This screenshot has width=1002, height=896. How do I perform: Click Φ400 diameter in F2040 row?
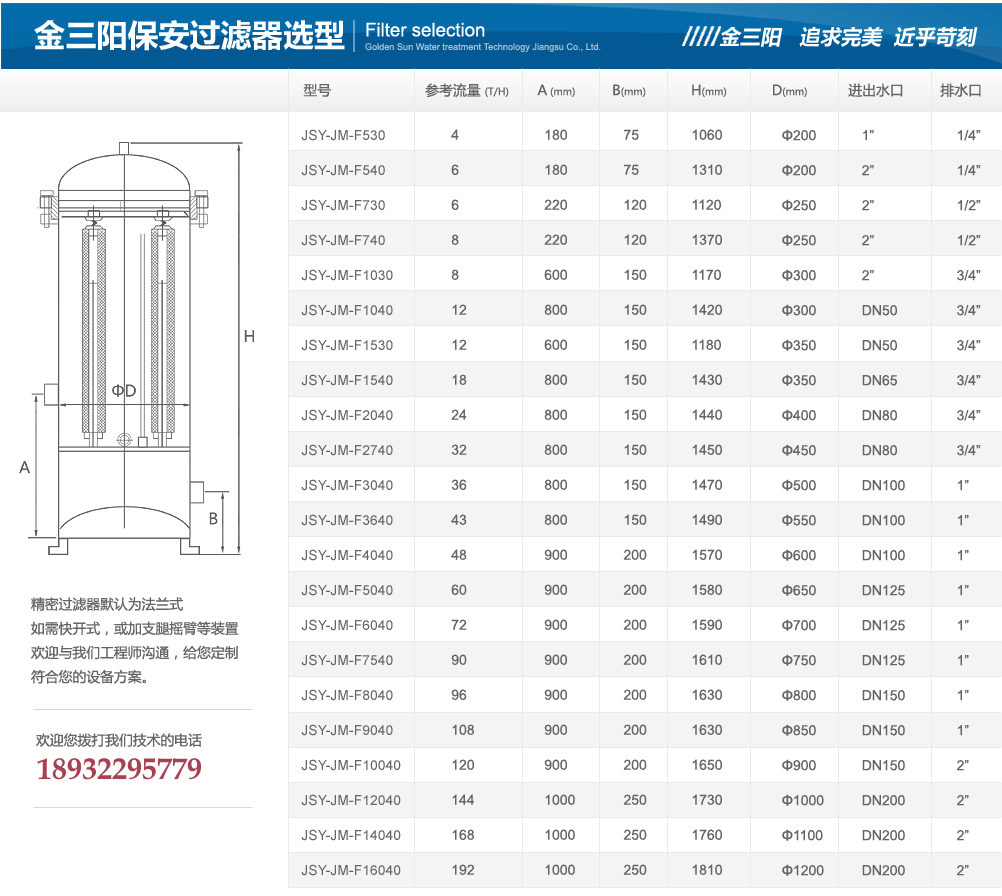coord(799,415)
